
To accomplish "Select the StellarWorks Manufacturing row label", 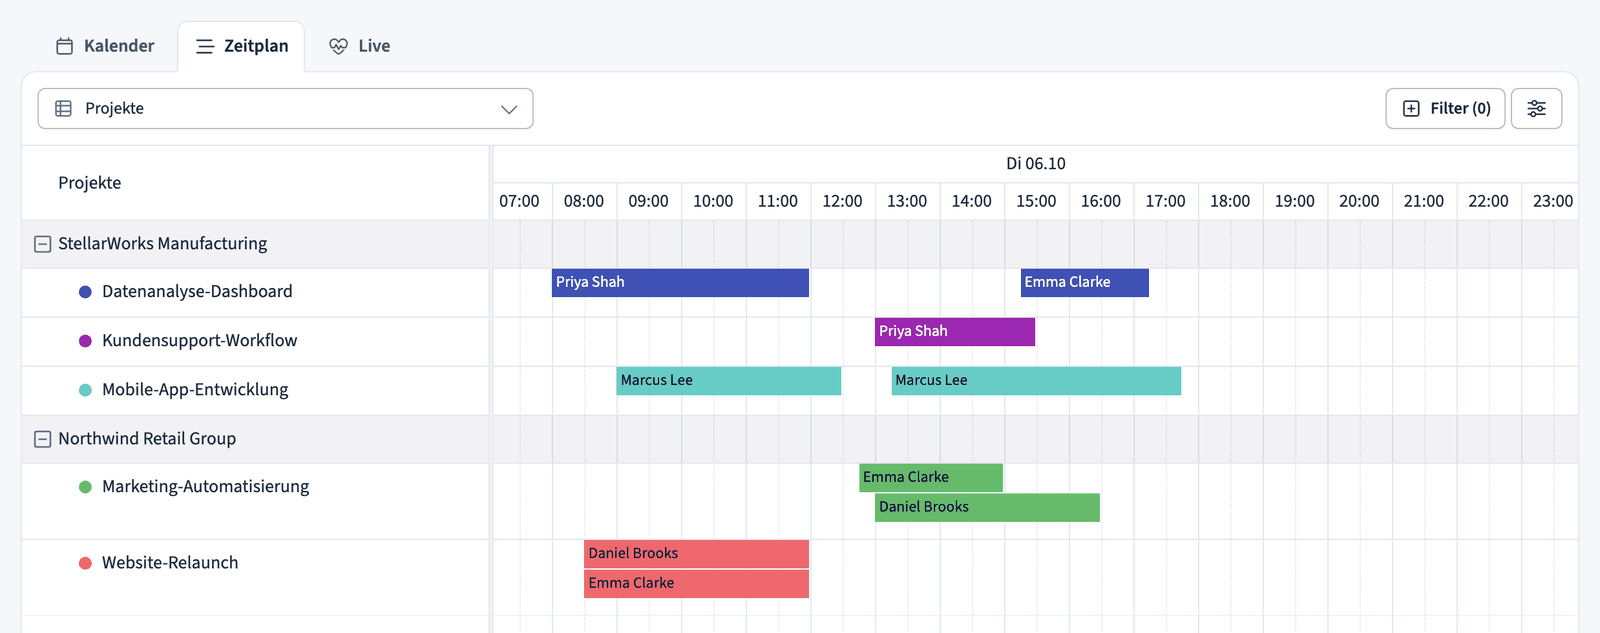I will (163, 244).
